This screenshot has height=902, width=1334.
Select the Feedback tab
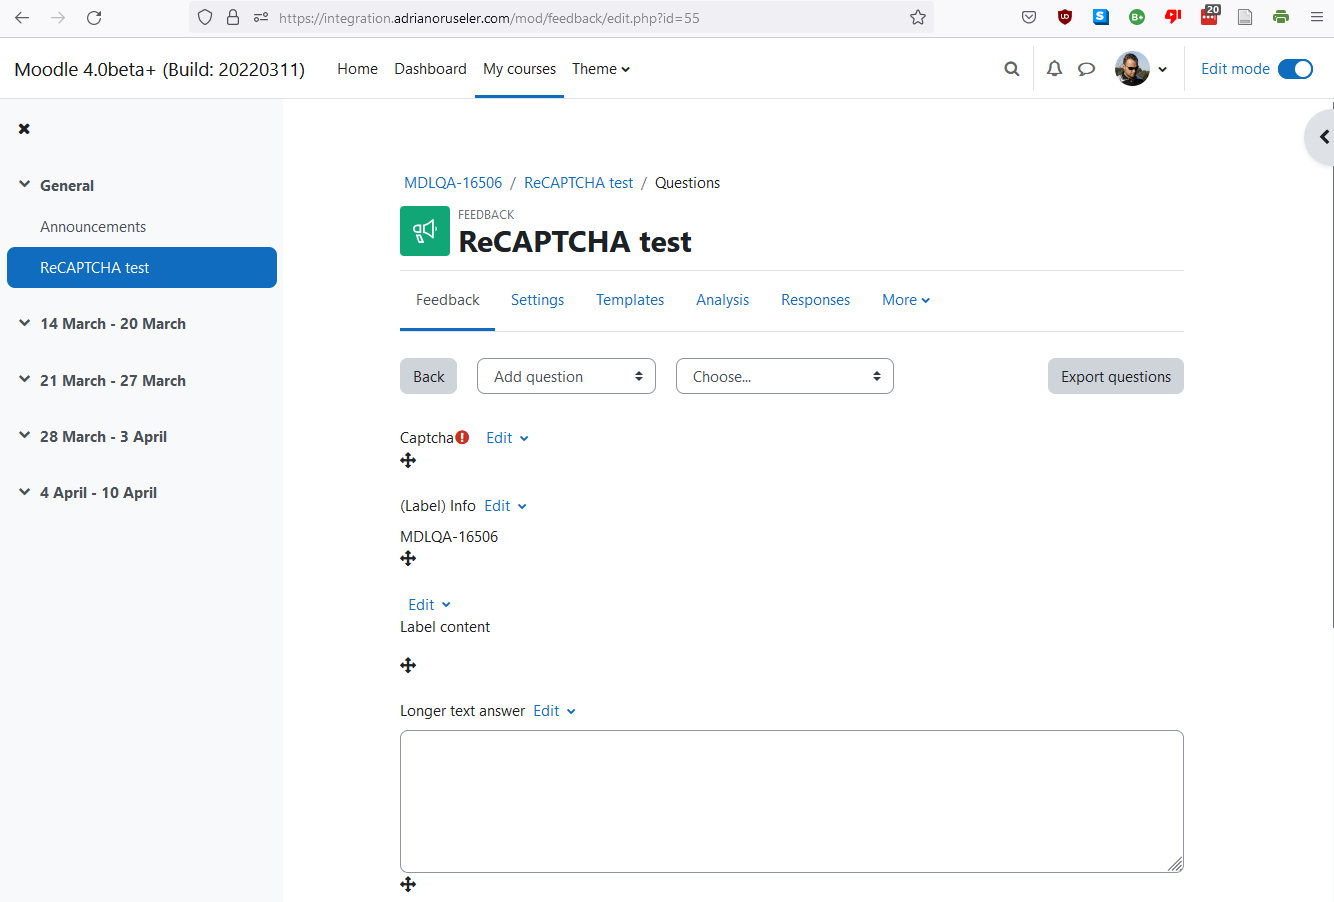pos(448,300)
